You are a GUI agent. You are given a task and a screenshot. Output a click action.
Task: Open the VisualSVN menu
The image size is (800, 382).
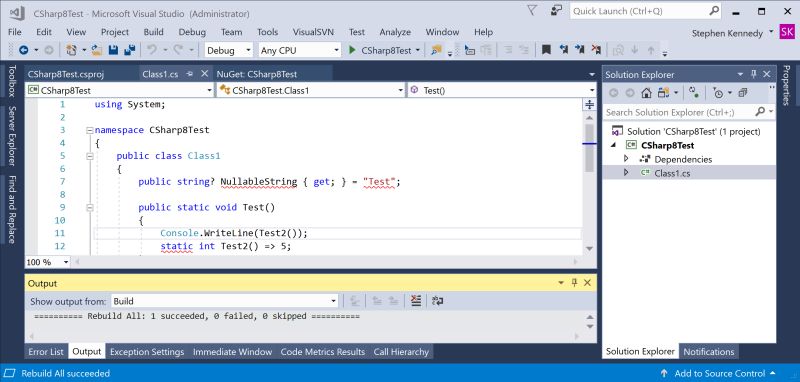point(313,32)
